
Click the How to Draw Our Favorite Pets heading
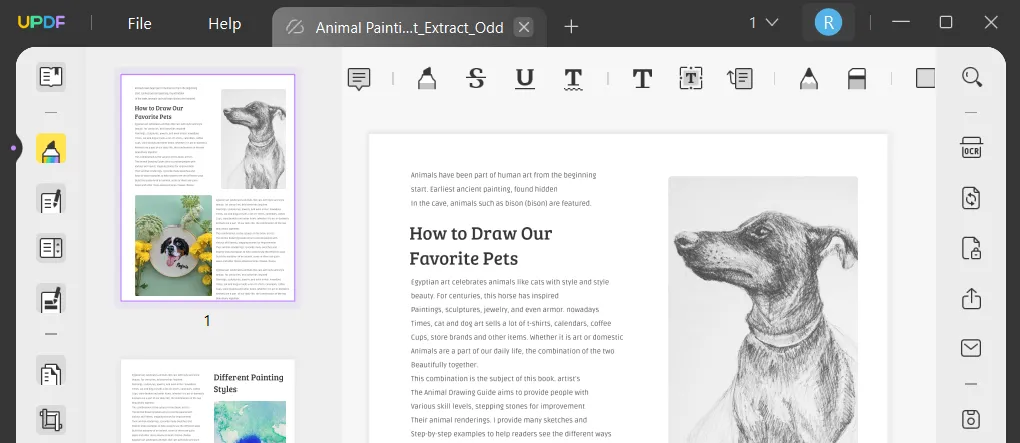pos(481,246)
